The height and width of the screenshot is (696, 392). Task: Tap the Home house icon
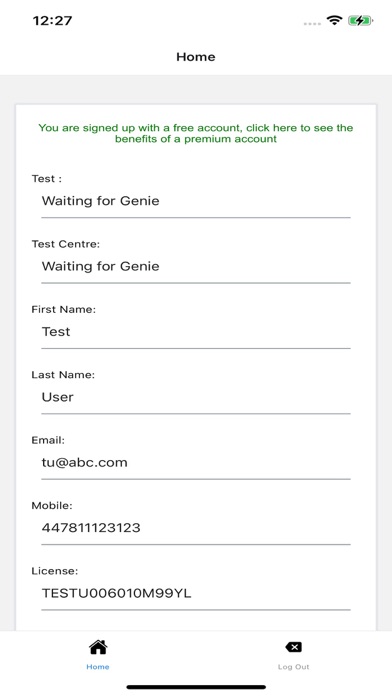pos(98,648)
